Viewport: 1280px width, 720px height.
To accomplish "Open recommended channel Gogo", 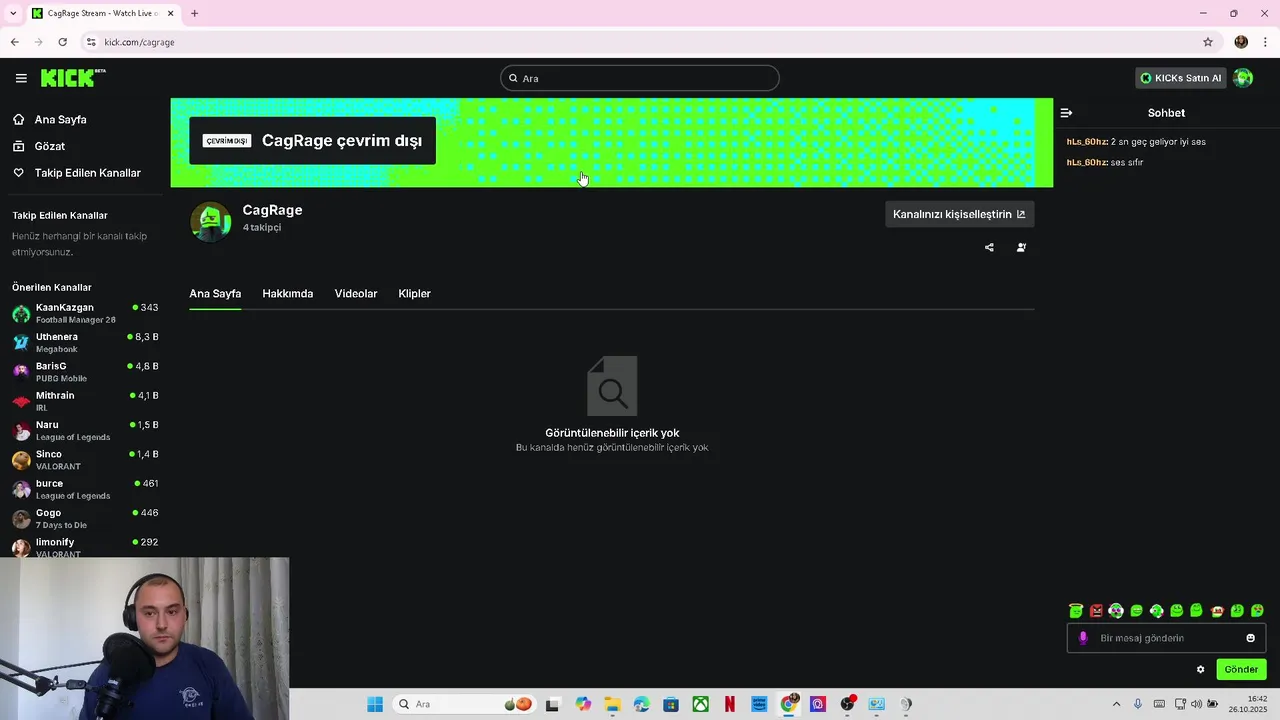I will pyautogui.click(x=85, y=519).
